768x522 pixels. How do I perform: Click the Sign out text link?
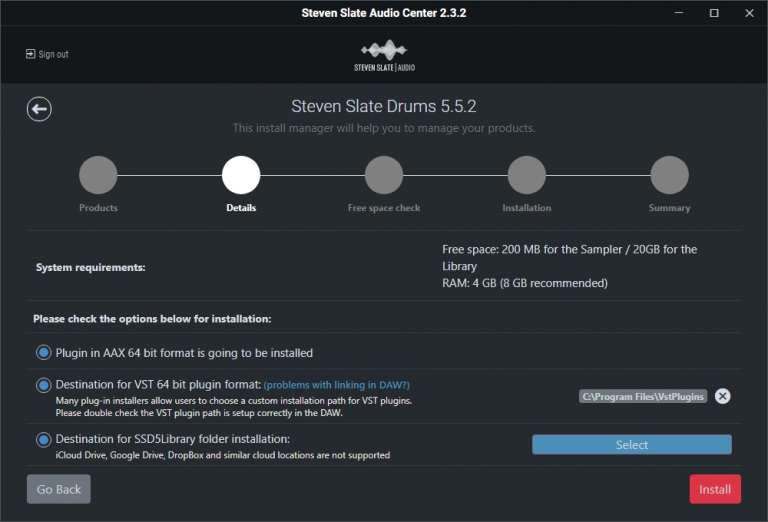click(54, 54)
